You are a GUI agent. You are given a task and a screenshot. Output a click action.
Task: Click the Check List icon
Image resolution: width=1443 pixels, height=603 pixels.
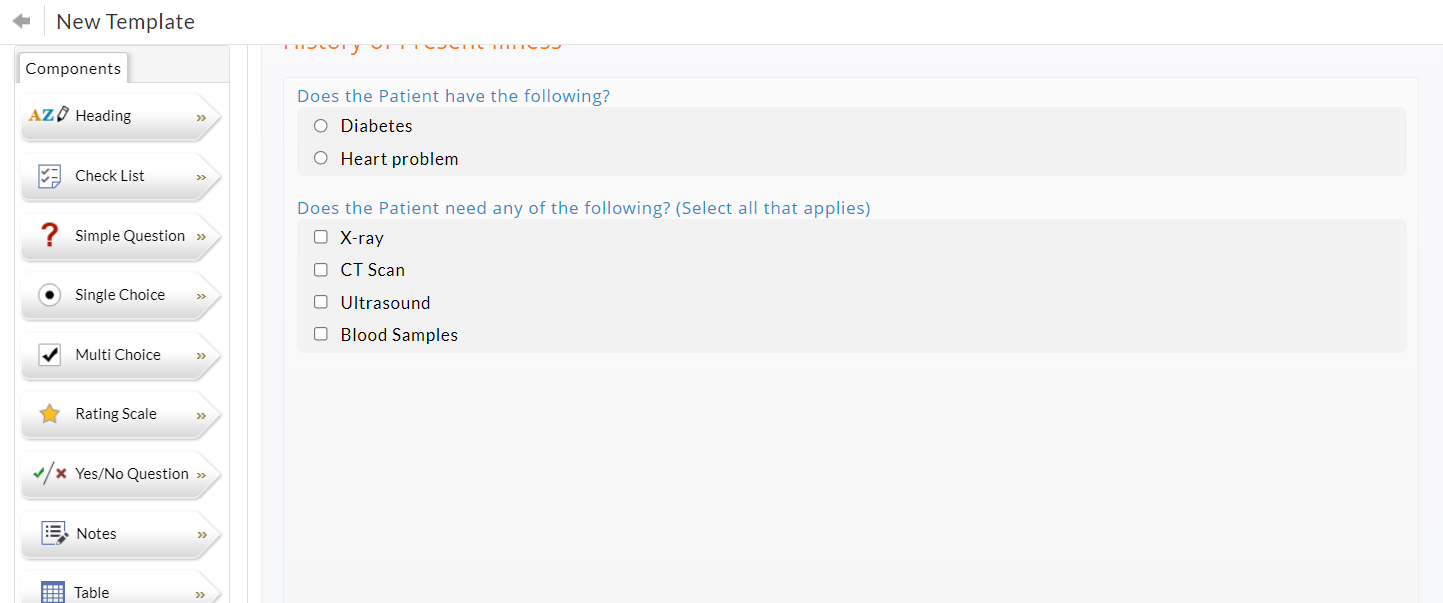click(x=49, y=176)
